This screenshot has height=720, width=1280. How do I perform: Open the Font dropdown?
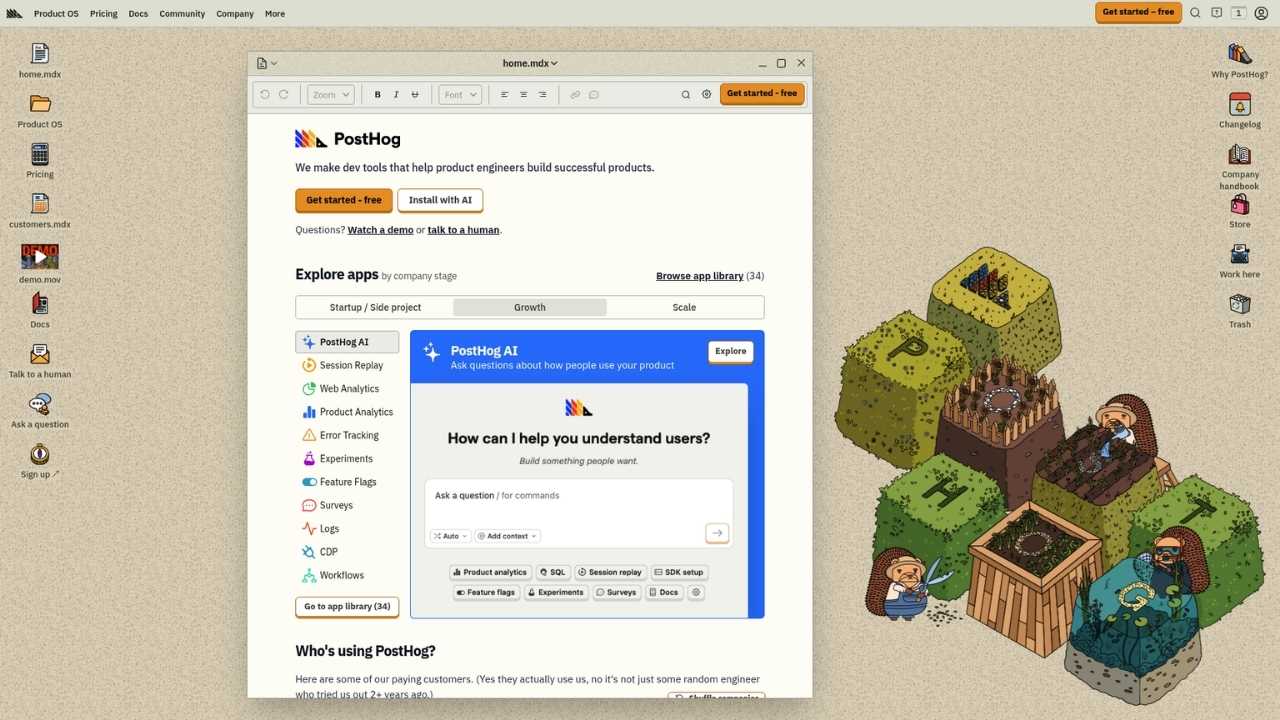[460, 94]
